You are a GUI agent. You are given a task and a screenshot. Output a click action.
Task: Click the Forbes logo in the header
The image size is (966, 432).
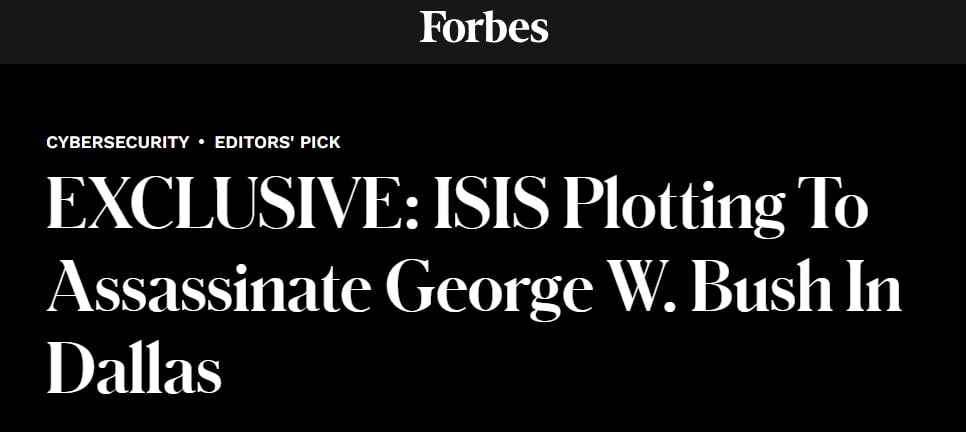[484, 28]
